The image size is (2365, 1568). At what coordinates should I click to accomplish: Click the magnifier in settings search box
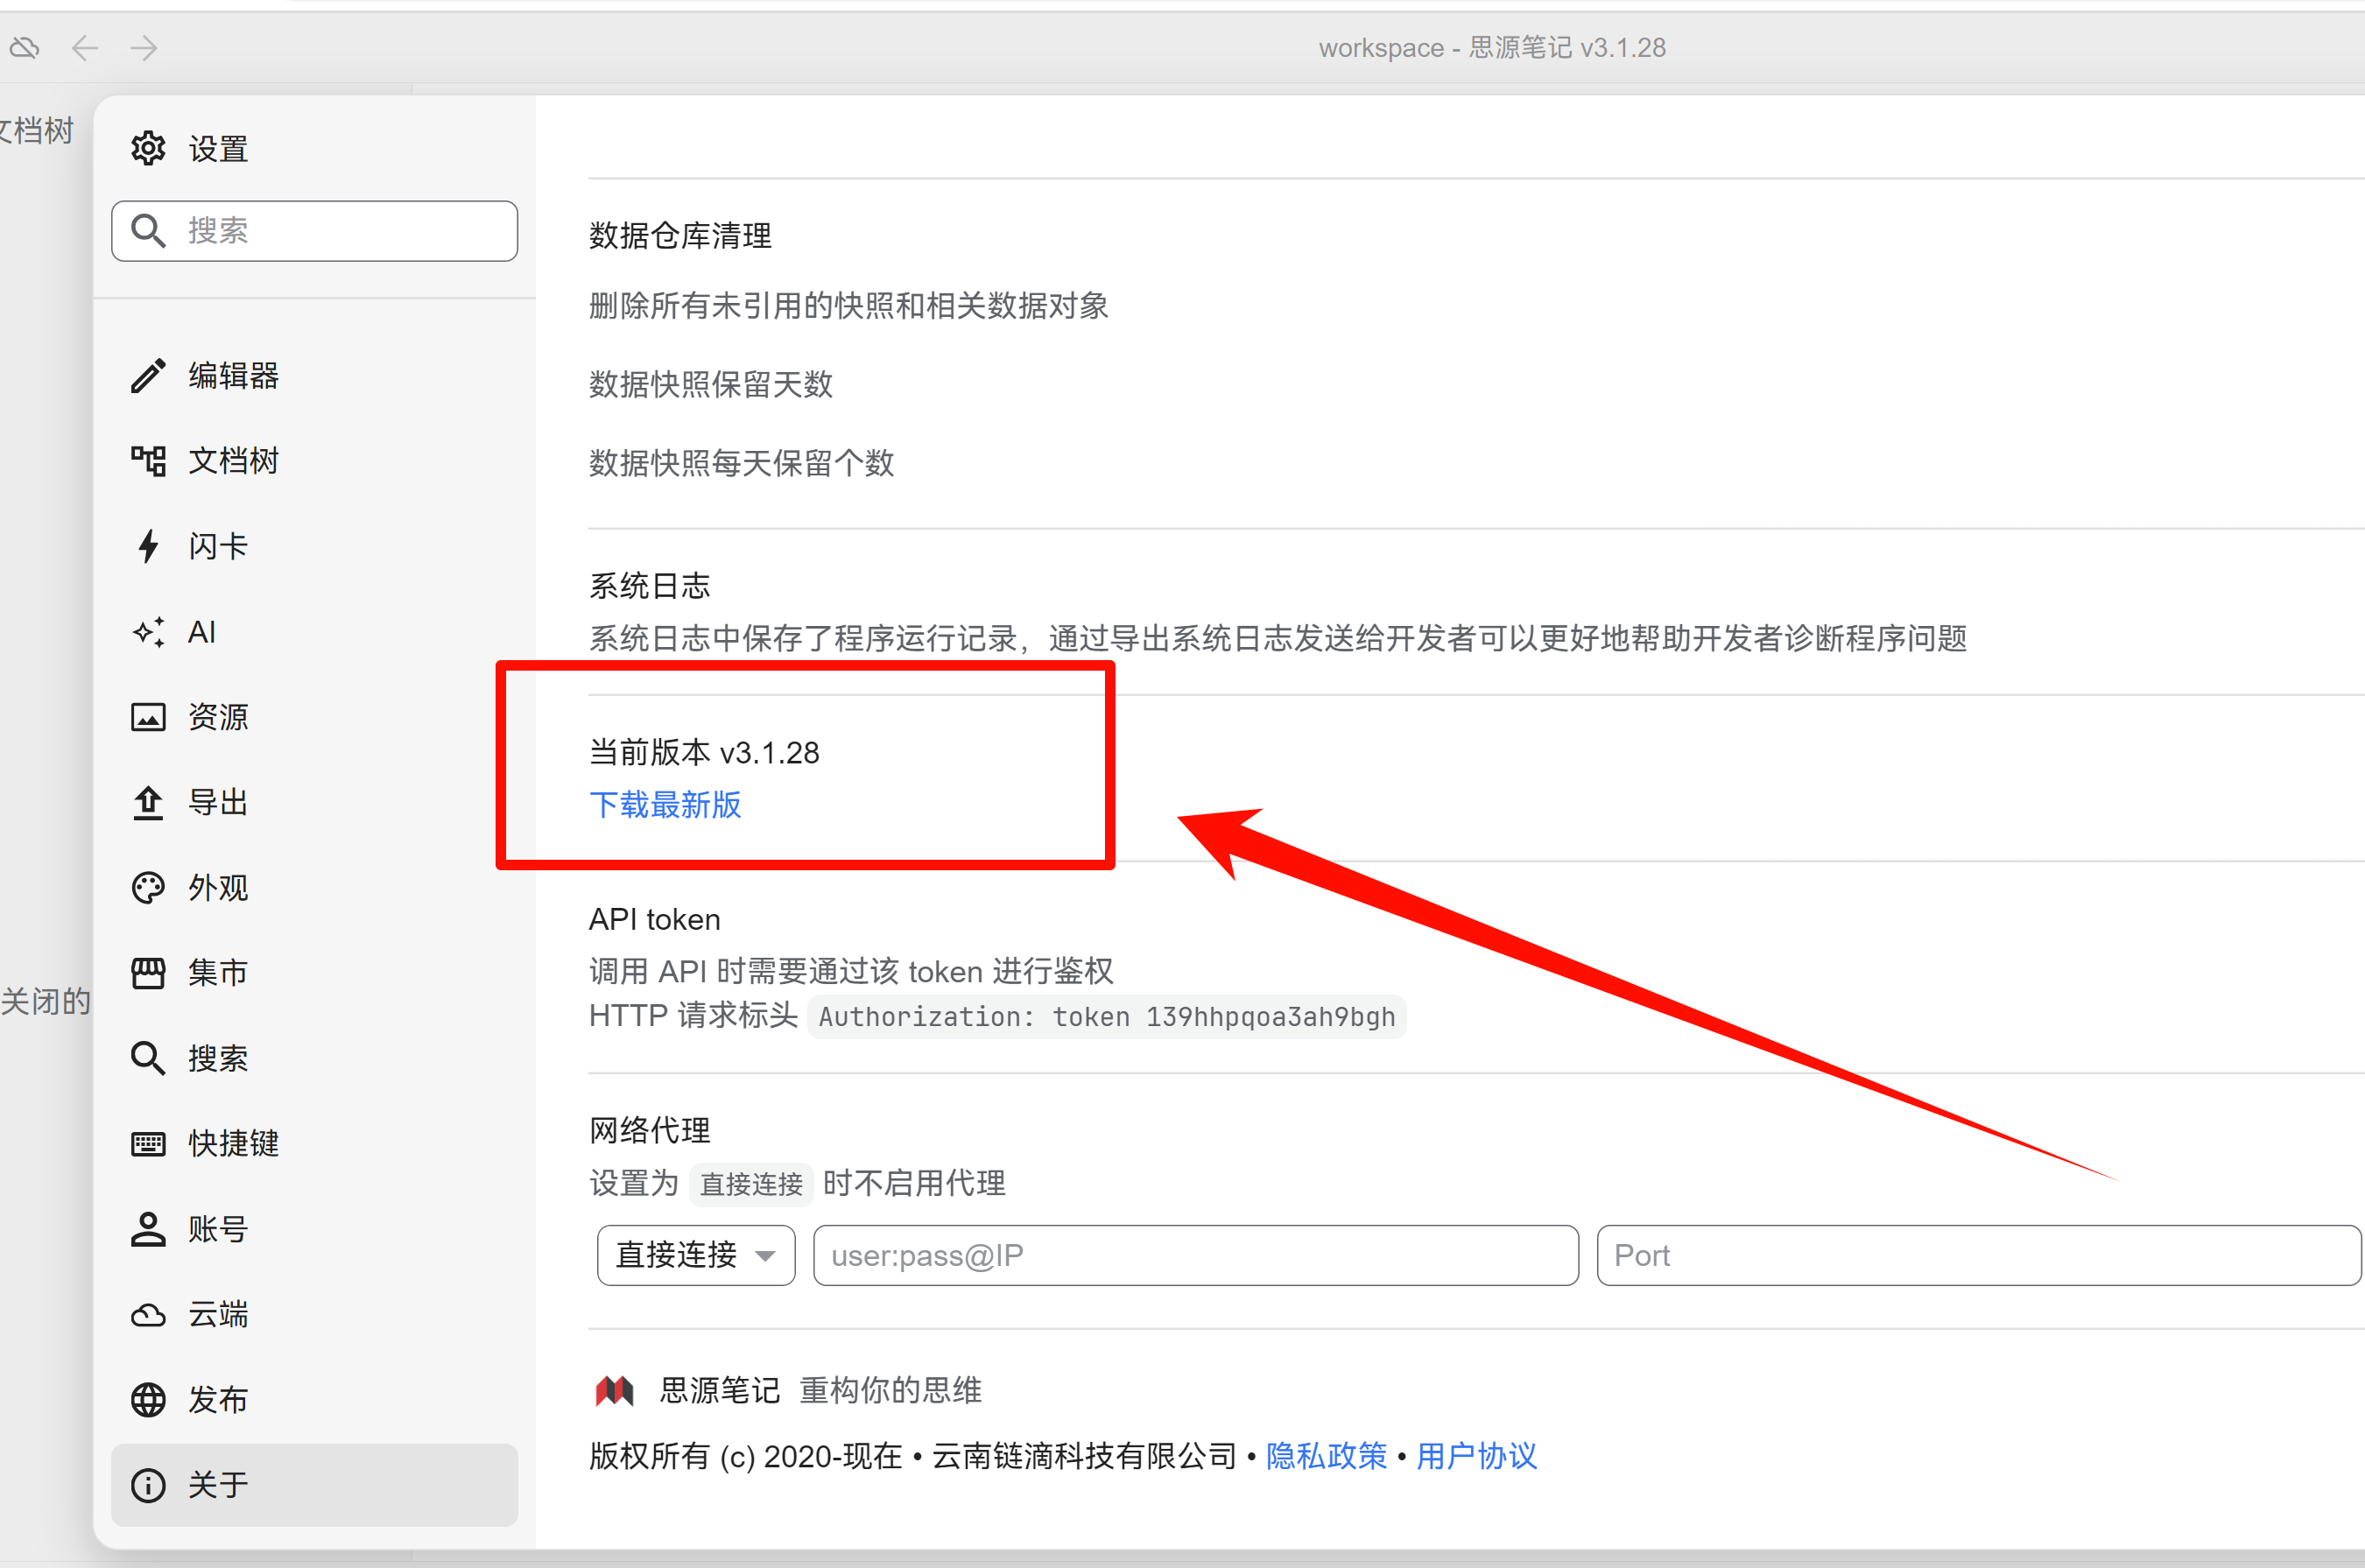pyautogui.click(x=148, y=231)
